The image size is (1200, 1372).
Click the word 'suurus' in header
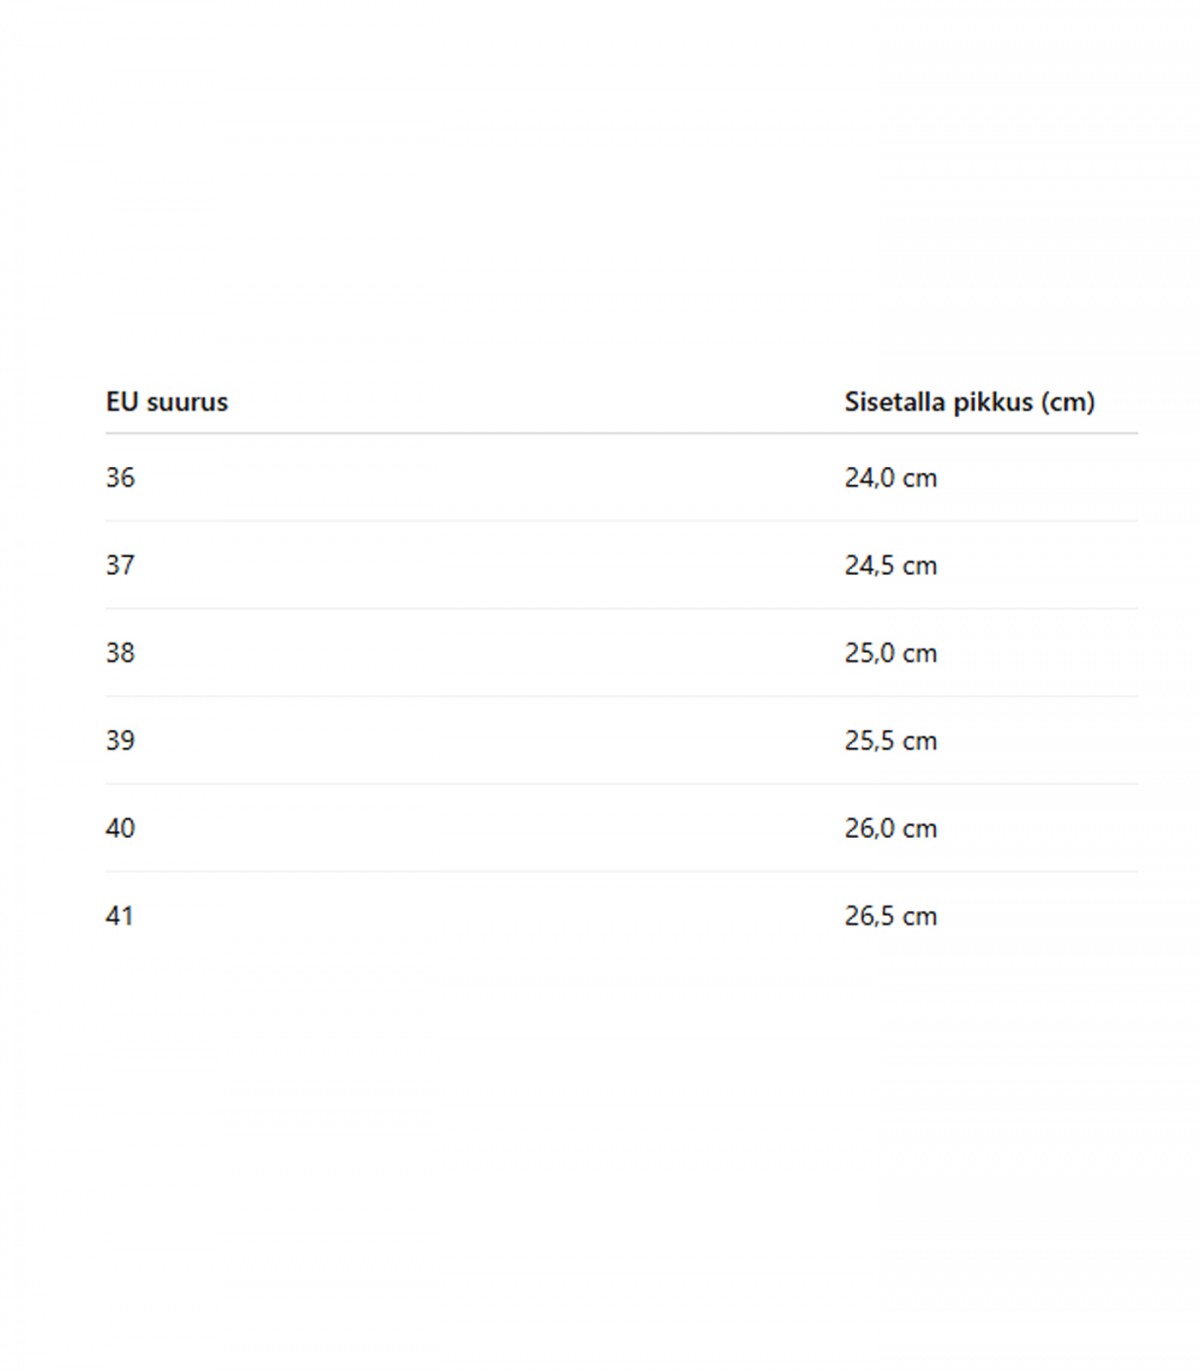(187, 402)
